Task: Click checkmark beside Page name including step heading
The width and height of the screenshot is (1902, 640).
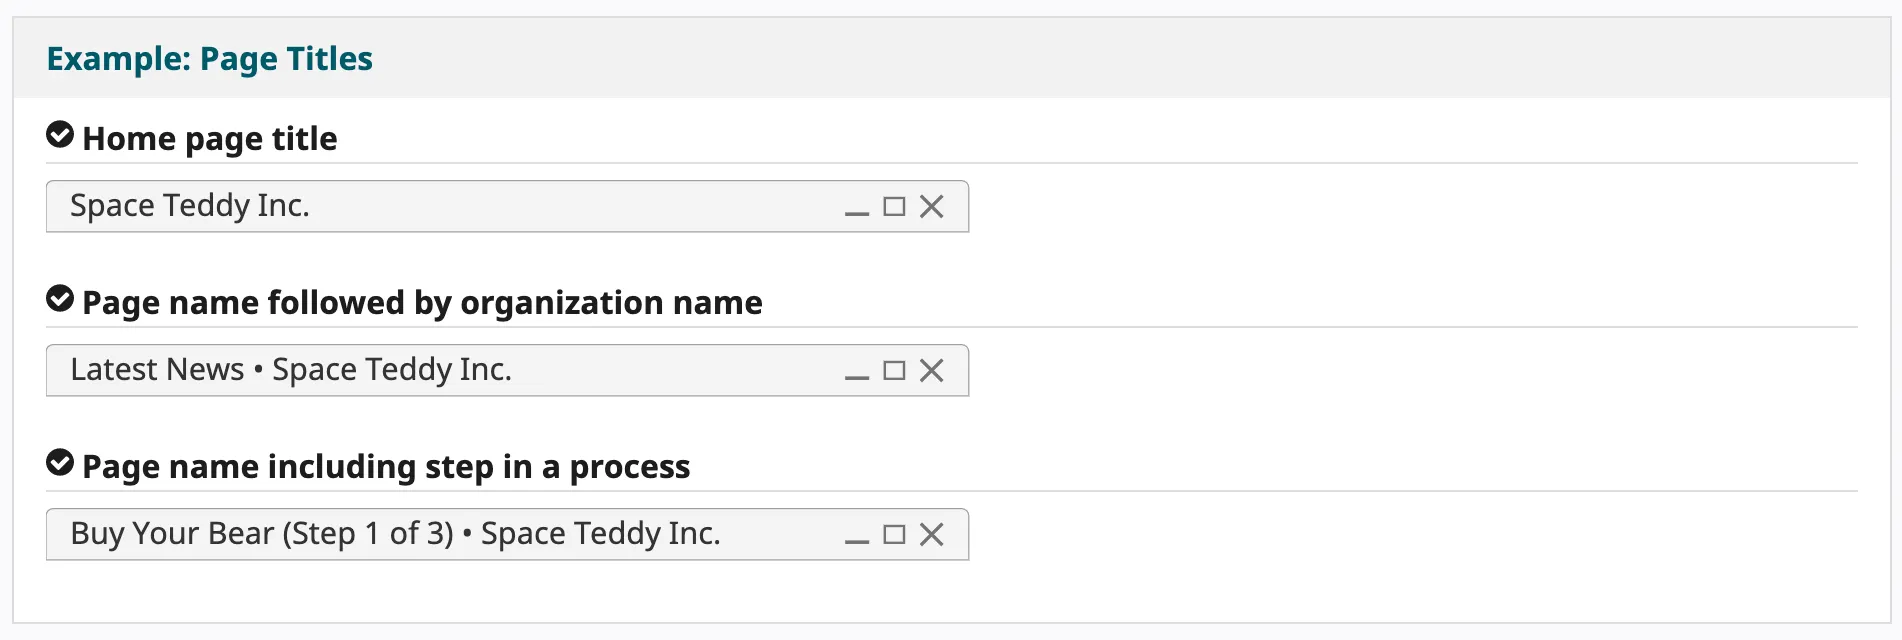Action: pyautogui.click(x=60, y=462)
